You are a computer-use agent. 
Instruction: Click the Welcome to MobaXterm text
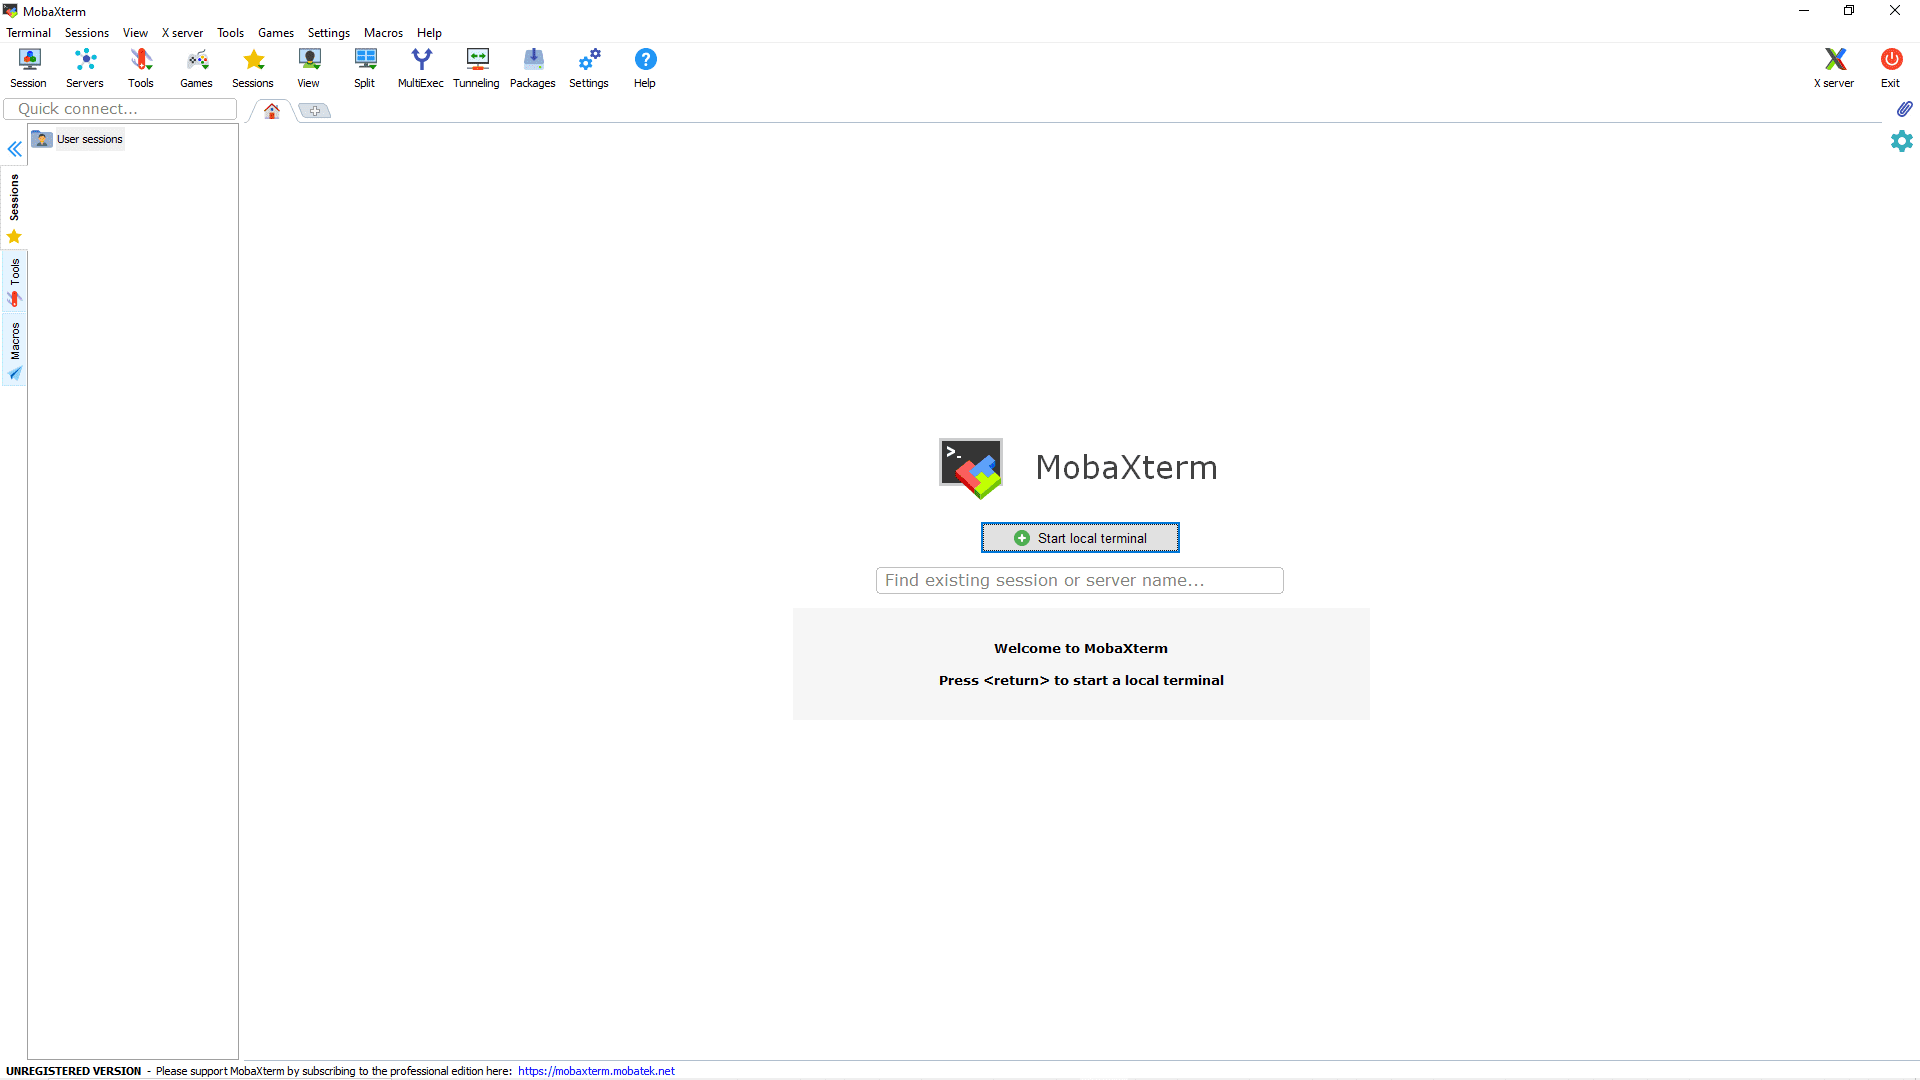point(1081,648)
